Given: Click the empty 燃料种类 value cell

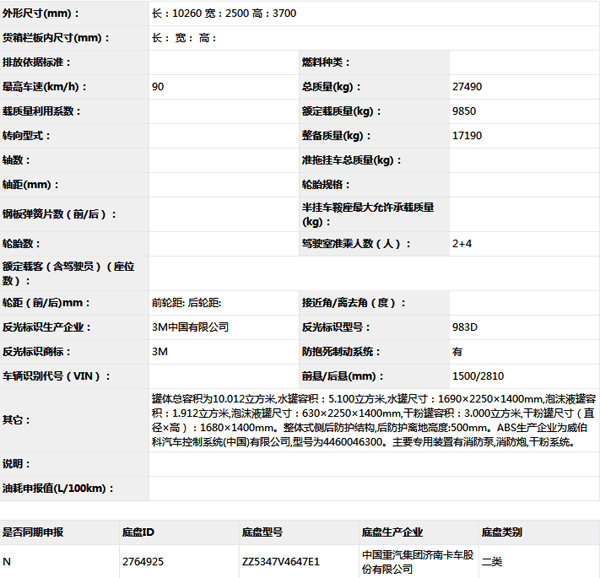Looking at the screenshot, I should (523, 62).
